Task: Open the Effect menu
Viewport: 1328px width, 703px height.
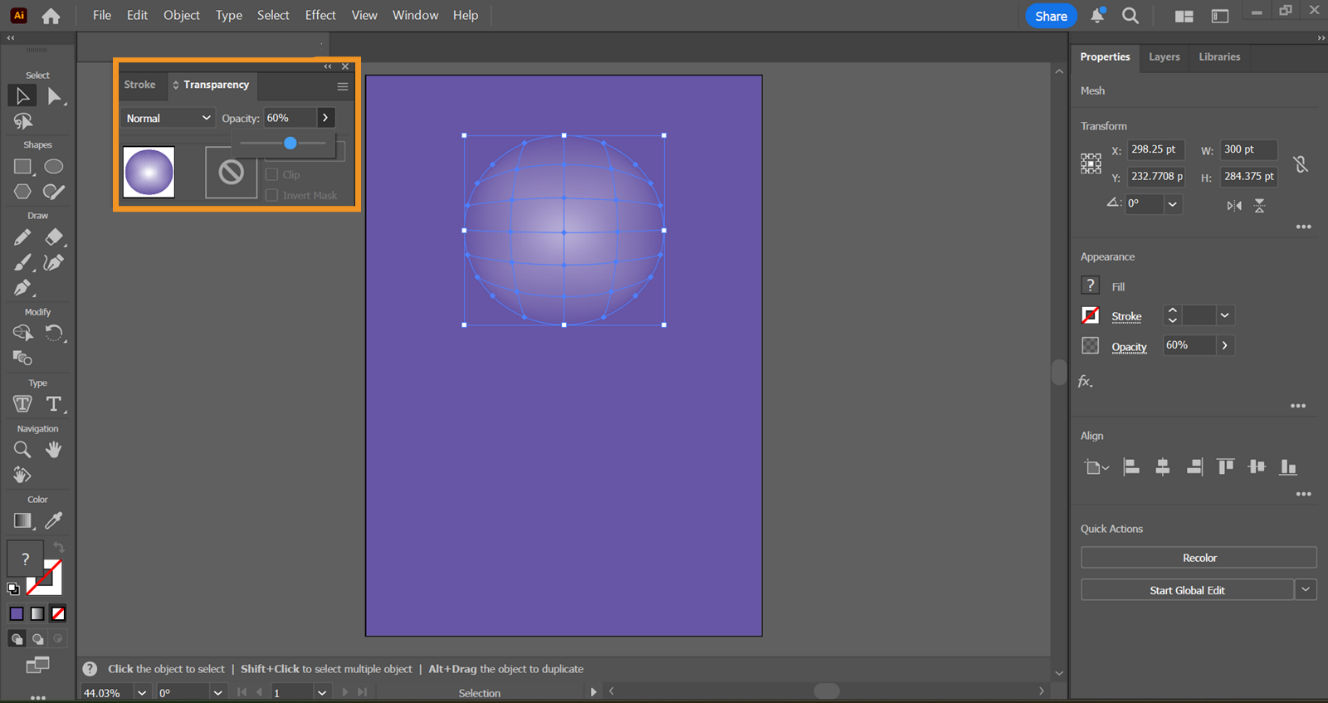Action: pos(320,15)
